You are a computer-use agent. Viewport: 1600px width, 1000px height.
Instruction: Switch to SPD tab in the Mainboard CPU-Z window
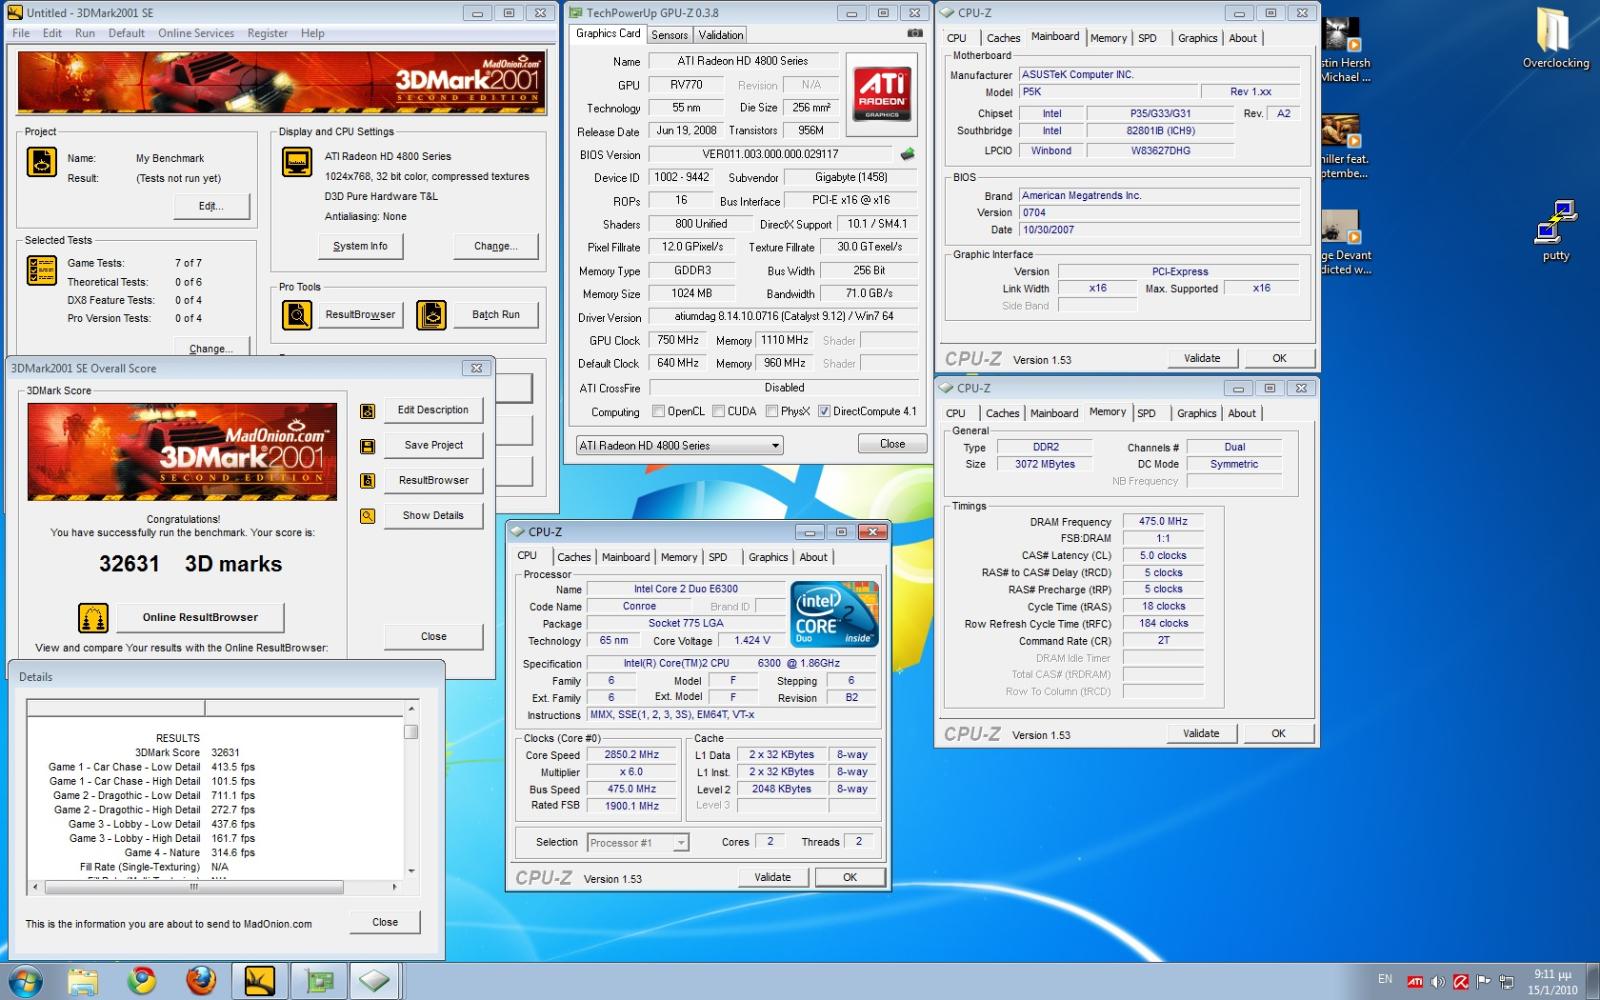pyautogui.click(x=1147, y=38)
